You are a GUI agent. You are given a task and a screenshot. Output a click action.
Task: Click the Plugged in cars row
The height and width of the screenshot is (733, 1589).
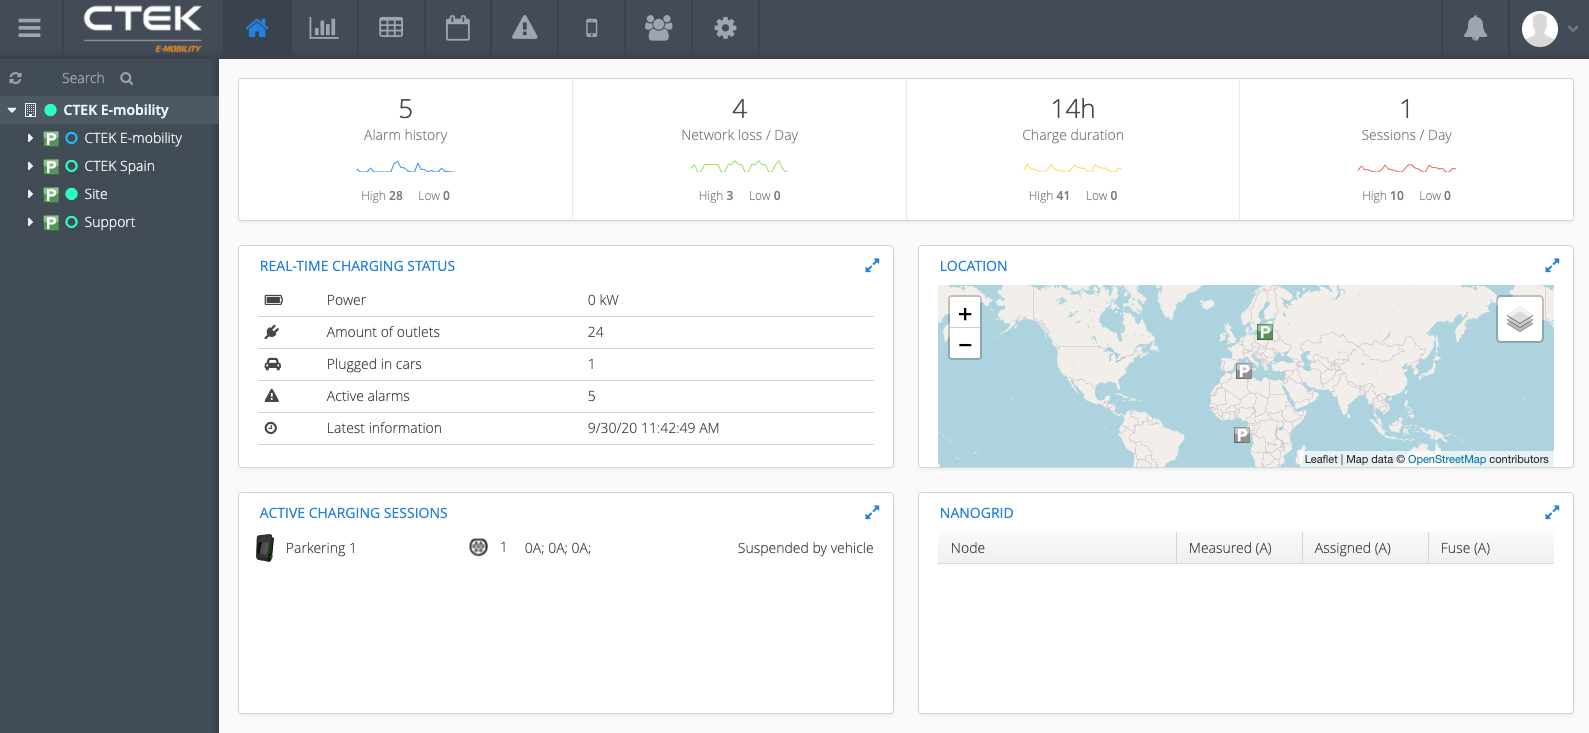(x=566, y=364)
